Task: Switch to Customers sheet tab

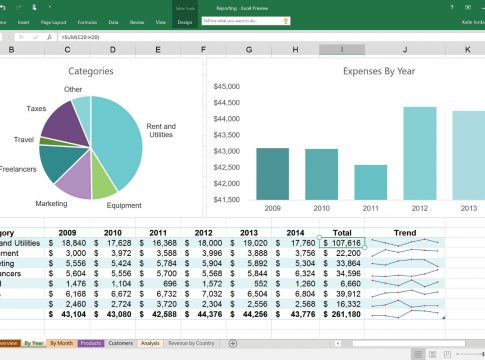Action: click(x=120, y=343)
